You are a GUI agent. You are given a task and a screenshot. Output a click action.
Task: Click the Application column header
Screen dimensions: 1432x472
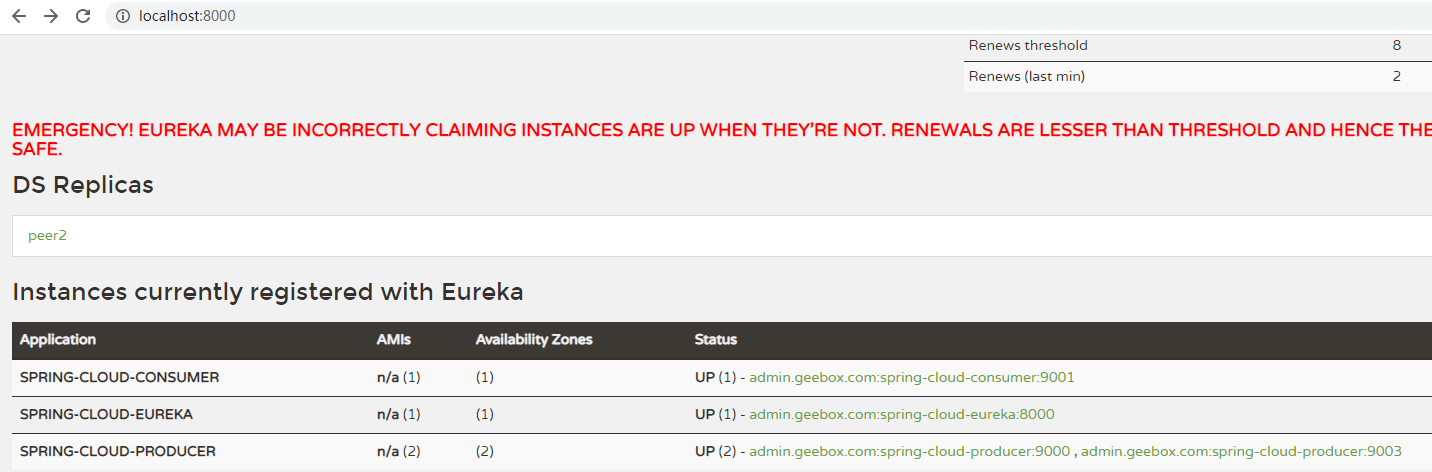click(x=58, y=340)
